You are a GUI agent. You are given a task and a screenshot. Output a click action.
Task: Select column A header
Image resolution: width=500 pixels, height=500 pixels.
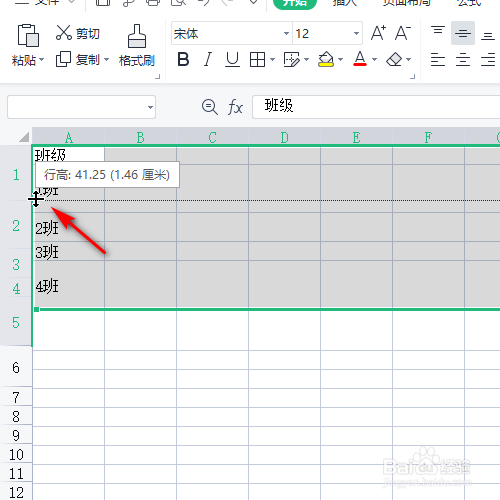point(69,137)
